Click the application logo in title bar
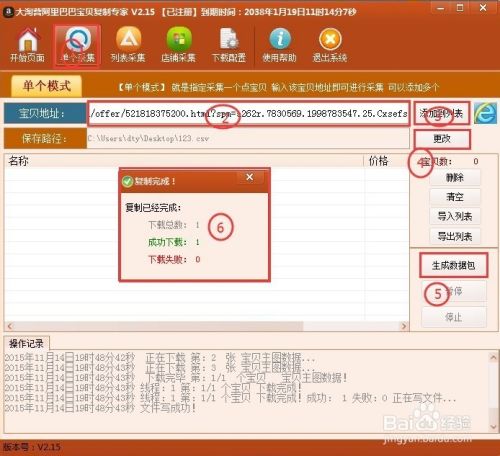Image resolution: width=500 pixels, height=456 pixels. 9,12
